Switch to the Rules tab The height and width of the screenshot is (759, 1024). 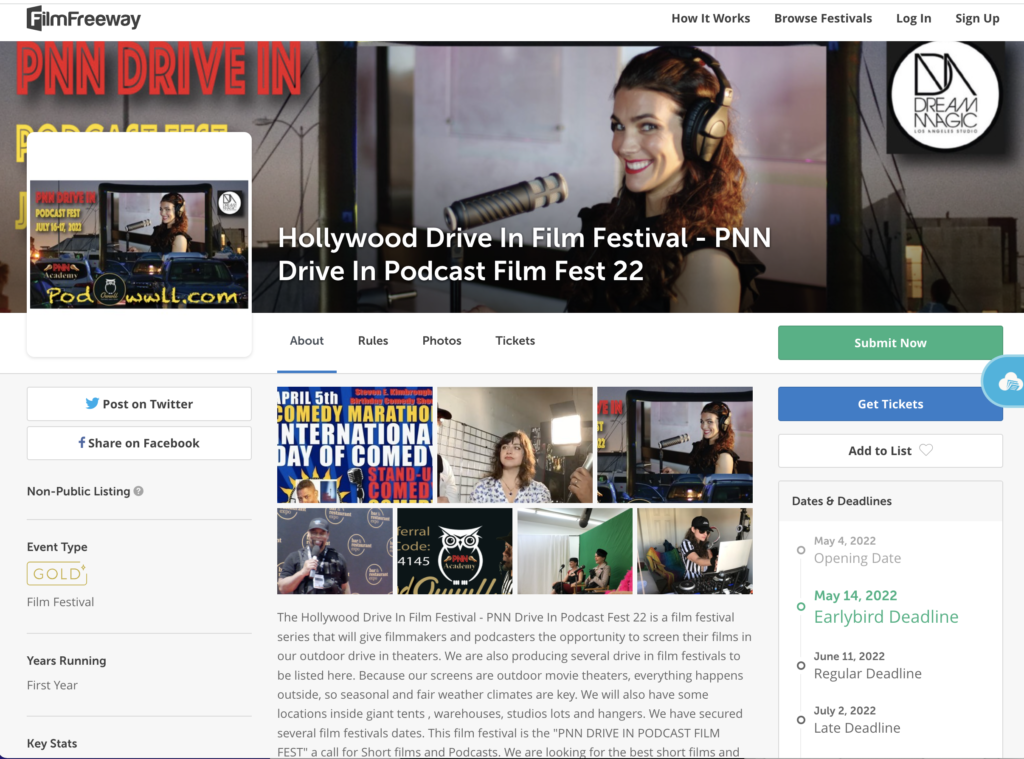[373, 340]
